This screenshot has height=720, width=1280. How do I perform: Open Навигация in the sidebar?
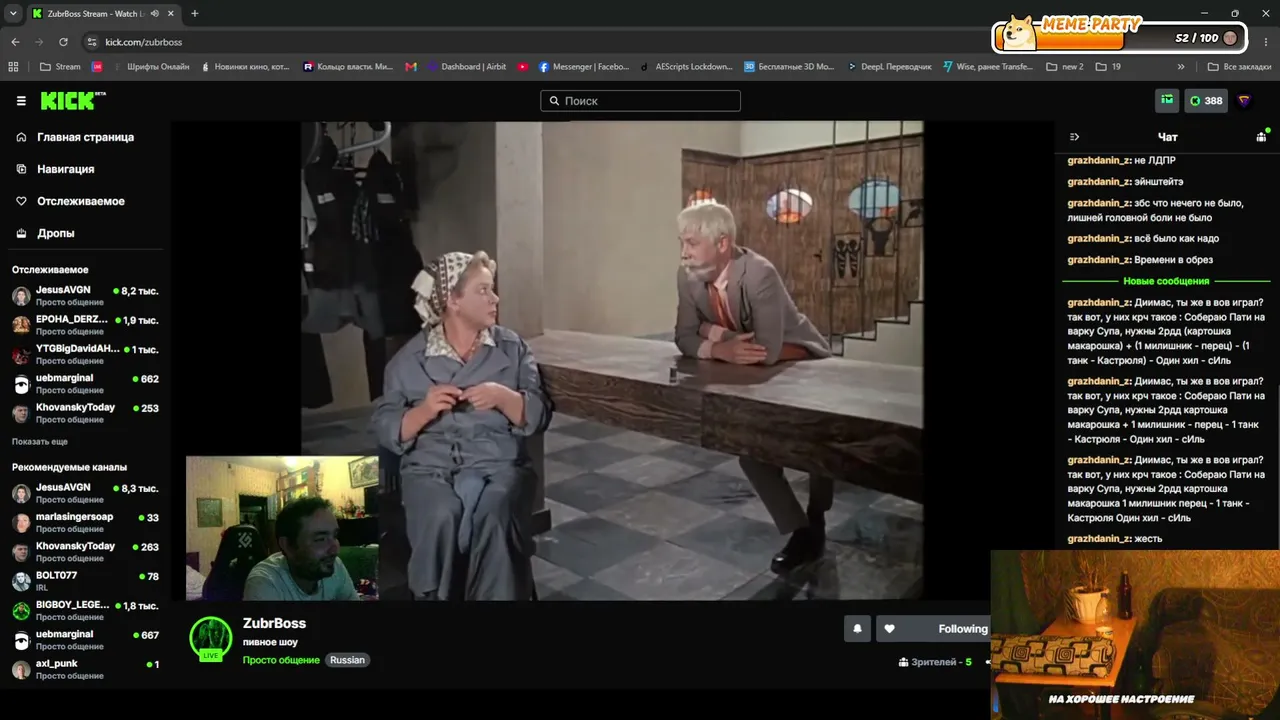pos(66,169)
